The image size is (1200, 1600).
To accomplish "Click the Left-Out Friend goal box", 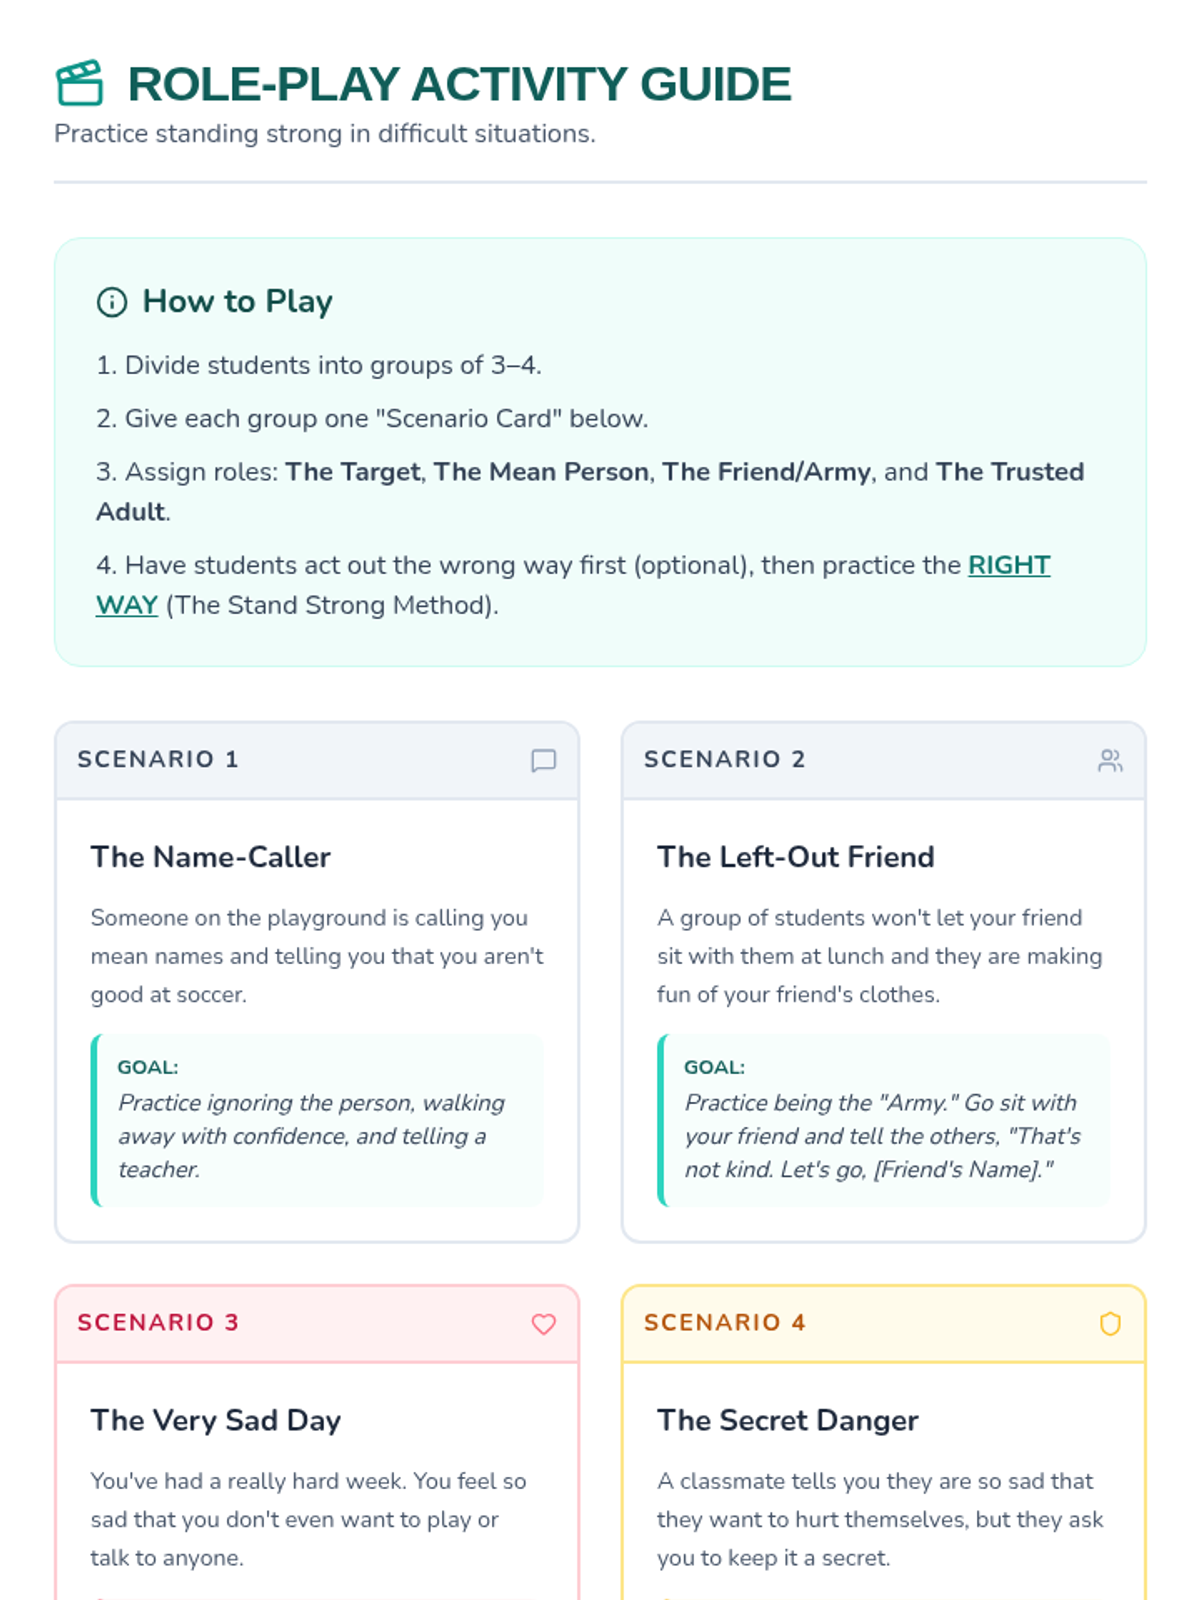I will [x=884, y=1120].
